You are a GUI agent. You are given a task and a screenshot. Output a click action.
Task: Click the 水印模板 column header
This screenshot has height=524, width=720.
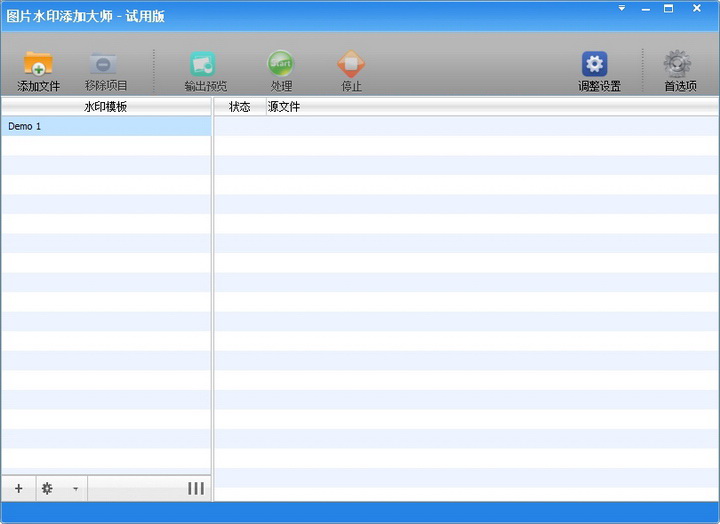[106, 107]
